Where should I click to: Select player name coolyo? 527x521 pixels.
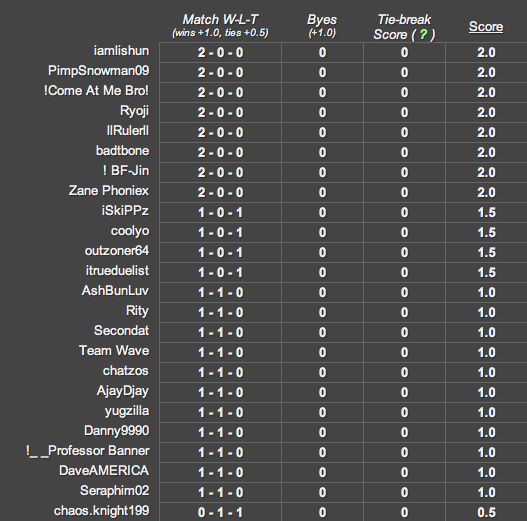[x=130, y=232]
